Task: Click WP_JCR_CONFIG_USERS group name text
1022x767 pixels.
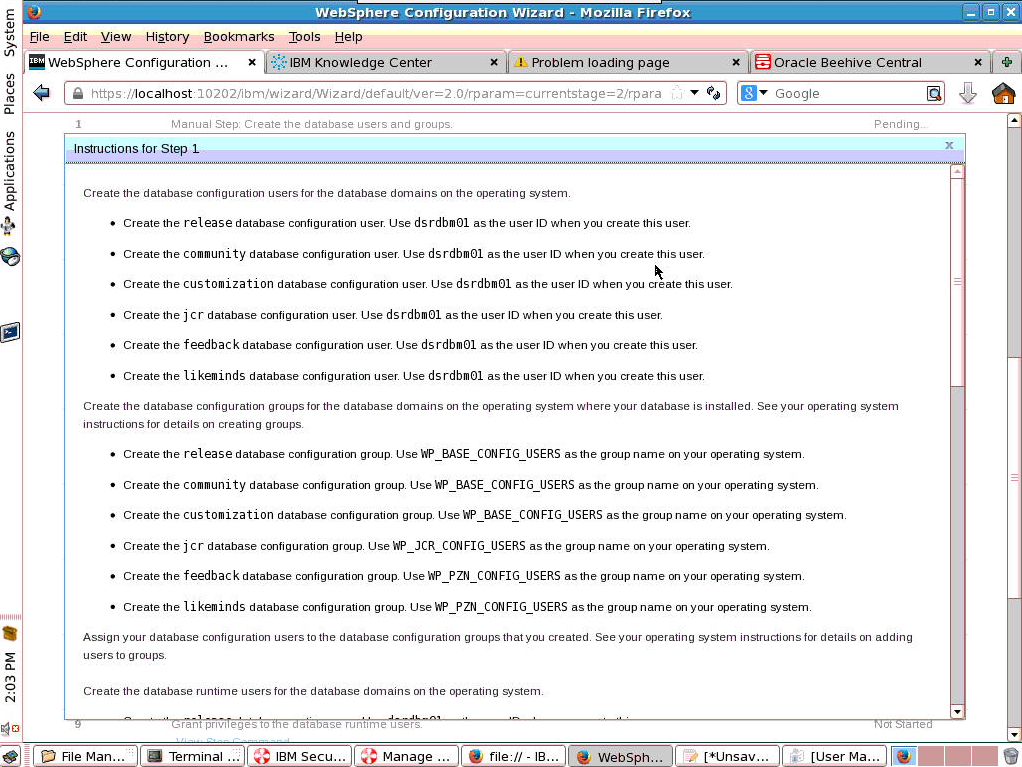Action: pos(459,545)
